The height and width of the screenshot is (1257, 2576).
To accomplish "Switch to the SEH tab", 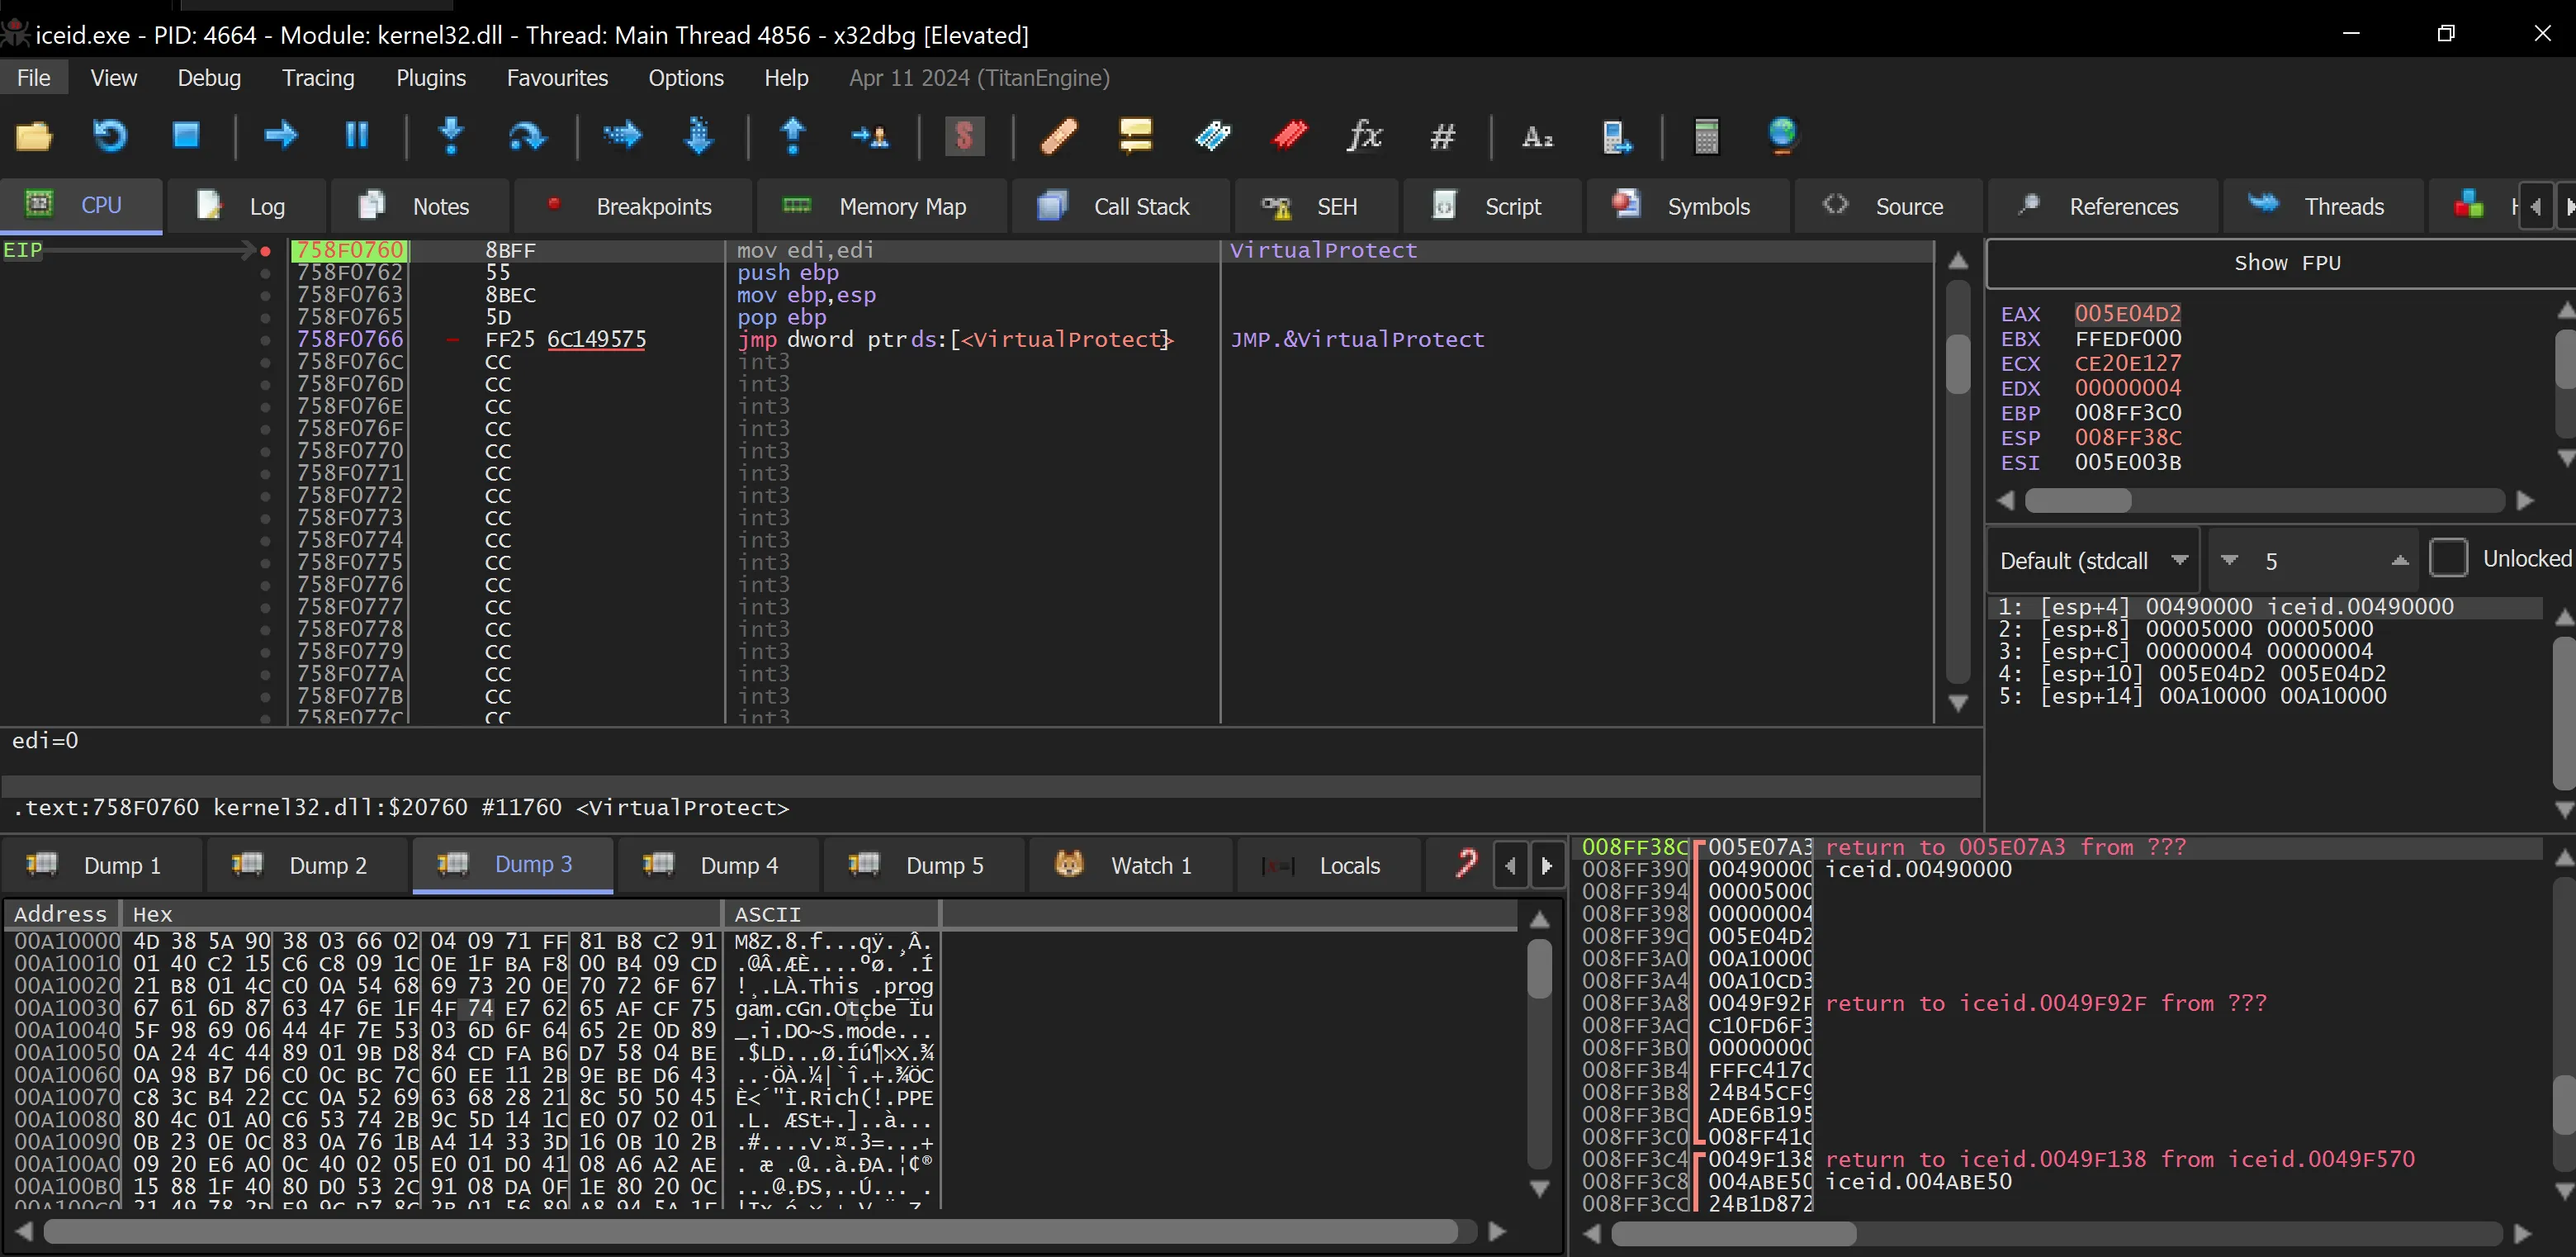I will (x=1316, y=207).
